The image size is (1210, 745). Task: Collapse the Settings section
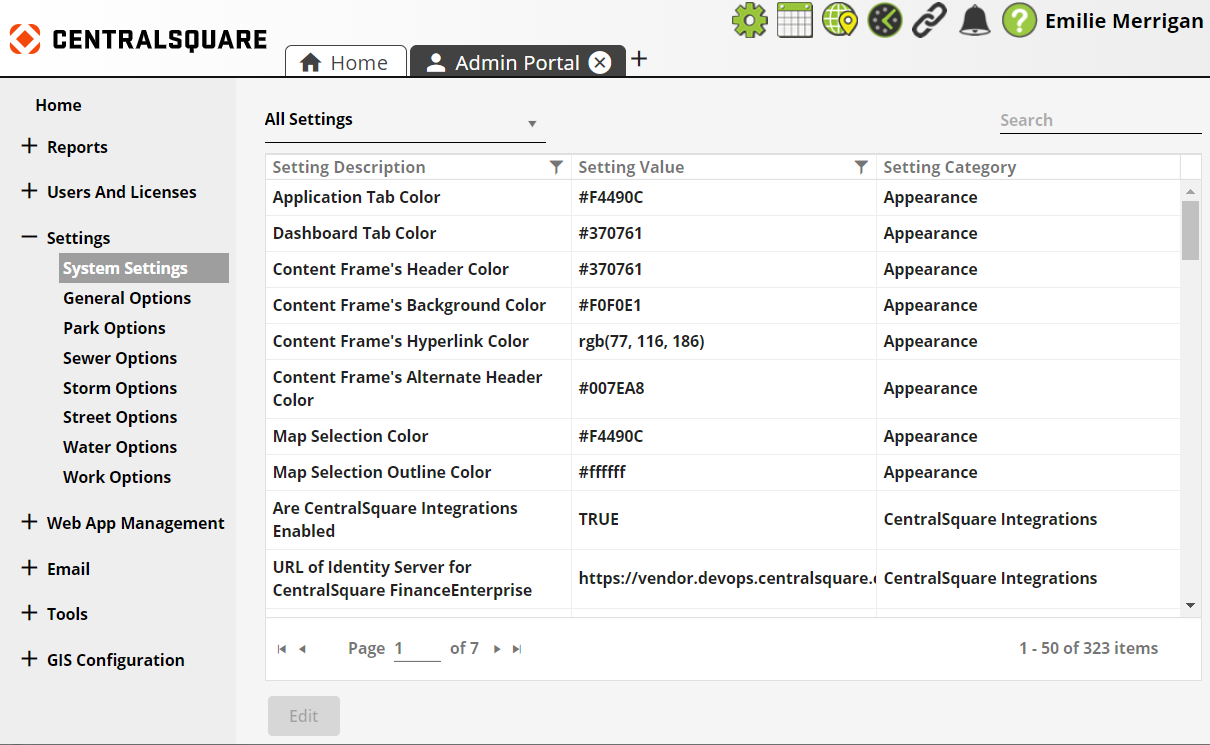(29, 238)
